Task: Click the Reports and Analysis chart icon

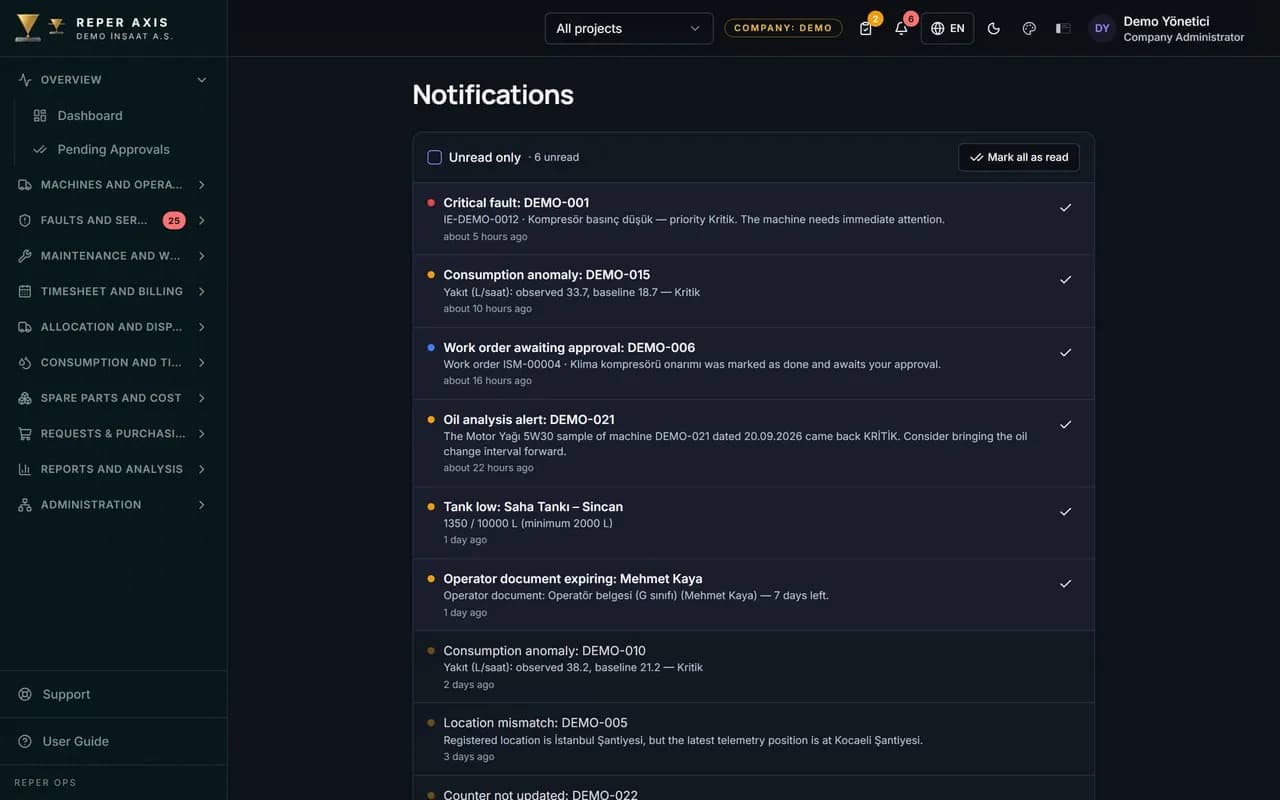Action: 25,469
